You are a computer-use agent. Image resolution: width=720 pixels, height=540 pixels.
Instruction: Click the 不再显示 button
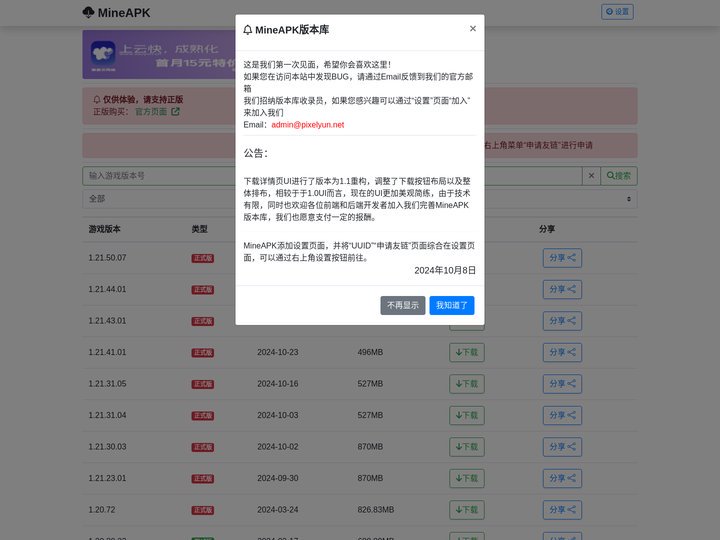tap(403, 305)
